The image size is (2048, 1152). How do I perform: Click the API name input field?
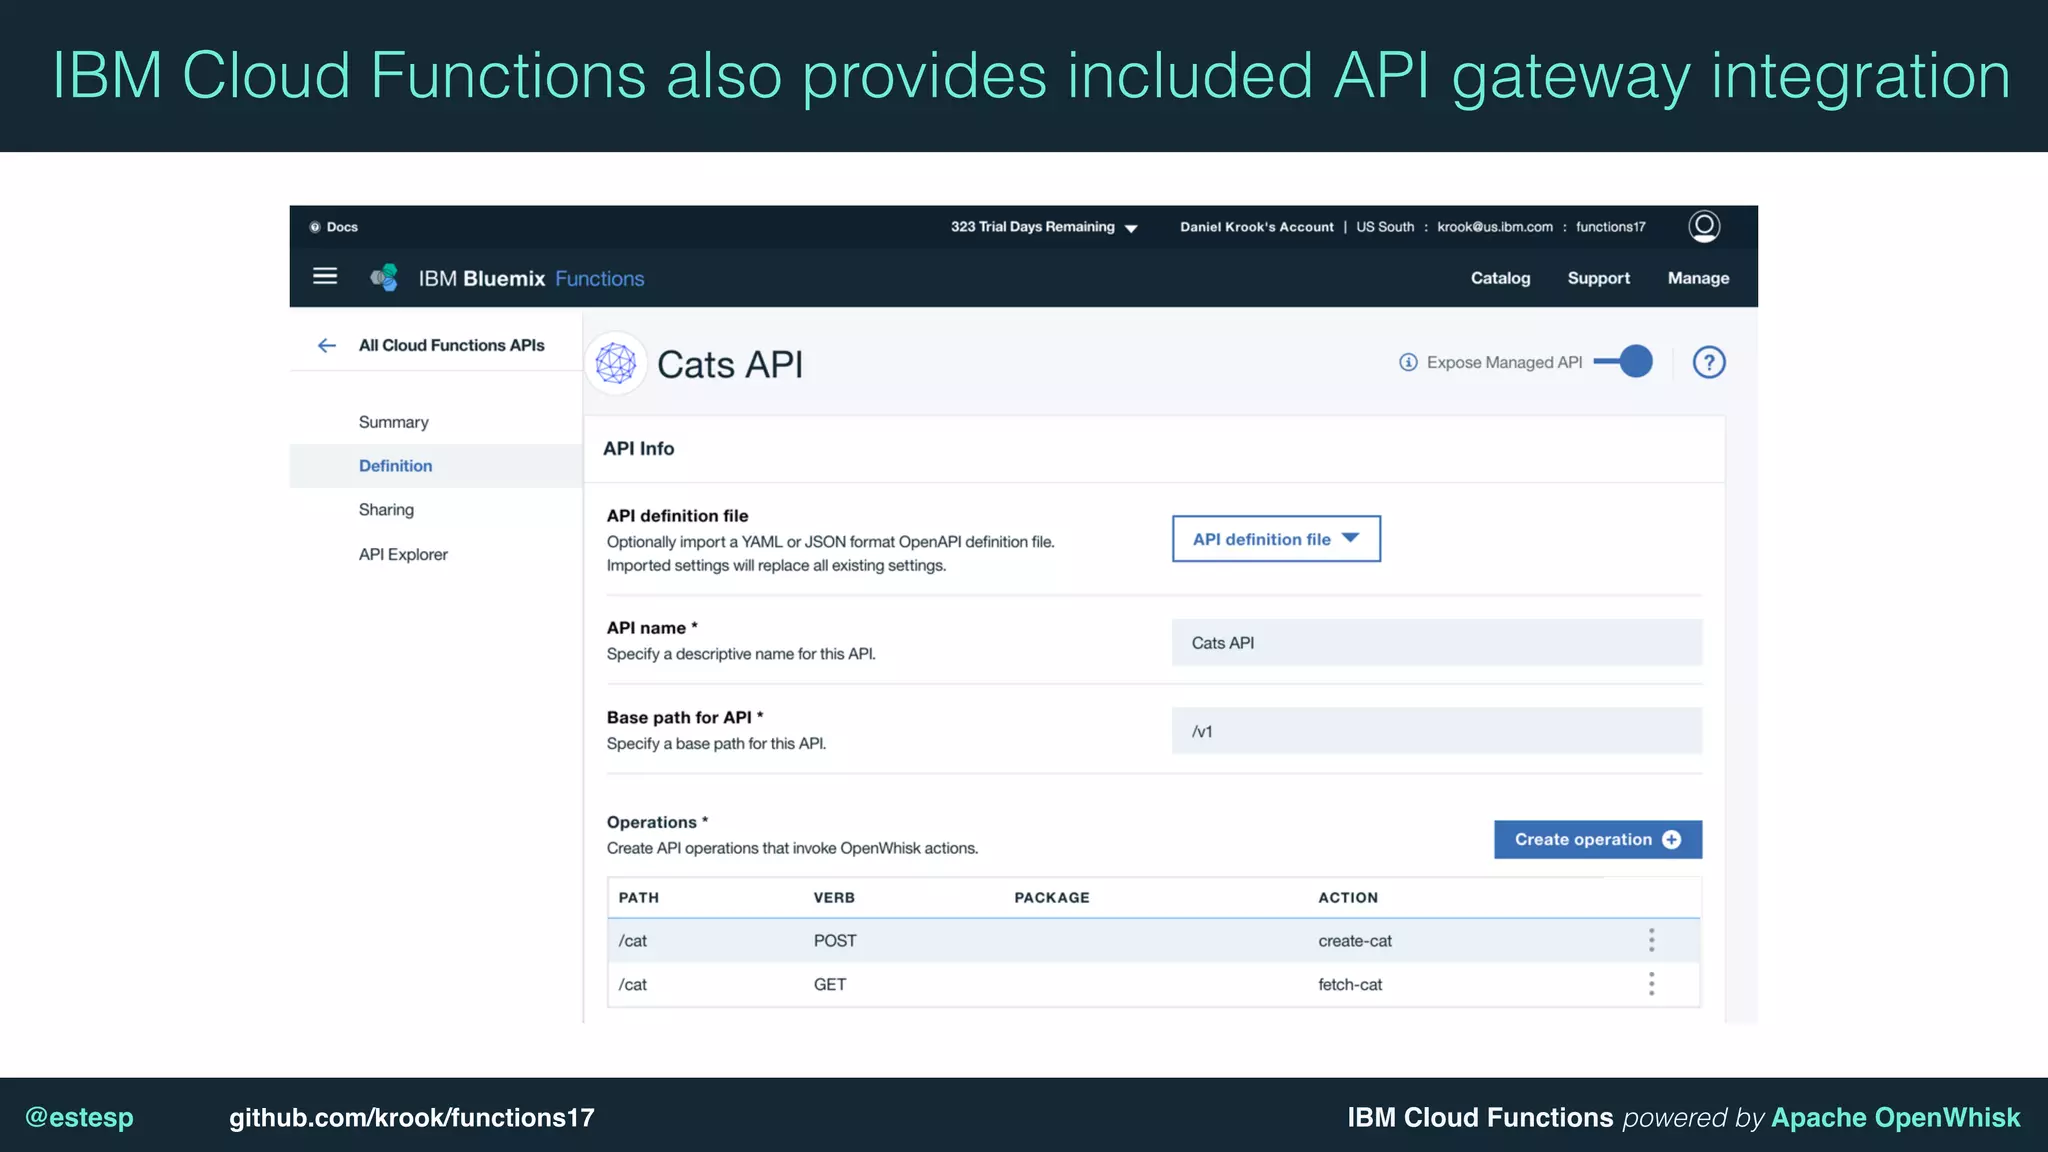[x=1437, y=642]
